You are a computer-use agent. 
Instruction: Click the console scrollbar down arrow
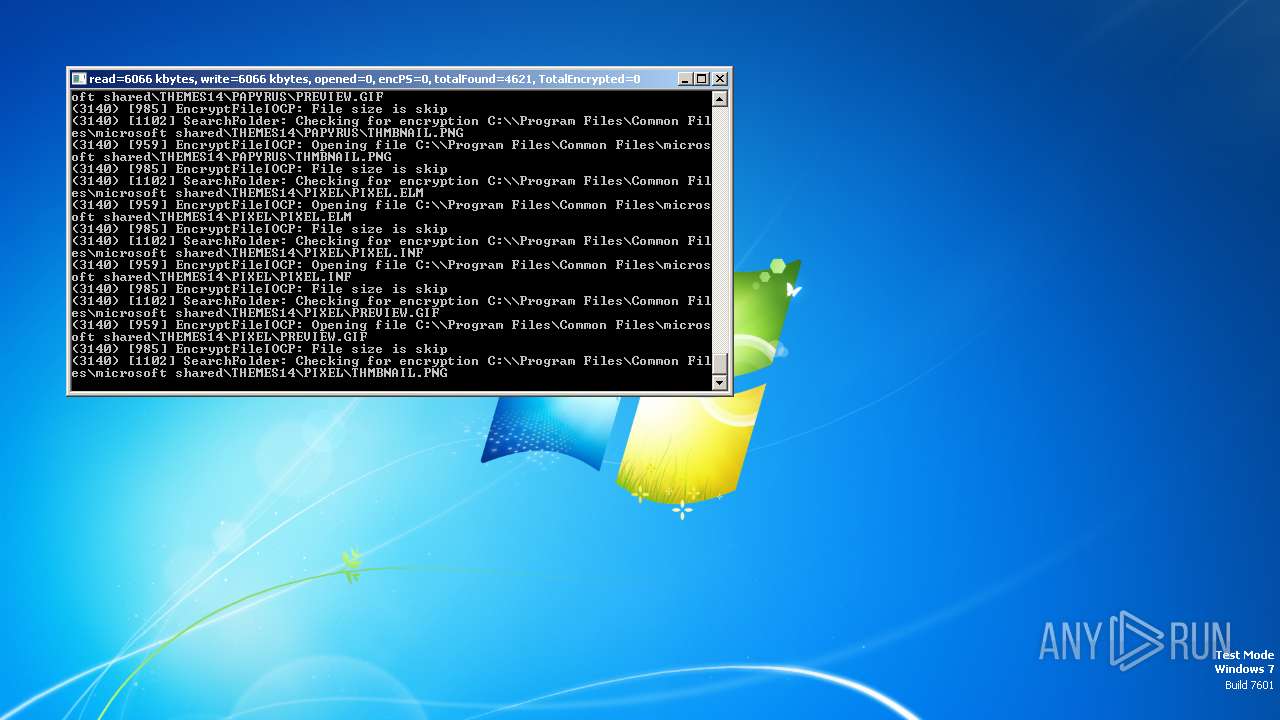[719, 383]
